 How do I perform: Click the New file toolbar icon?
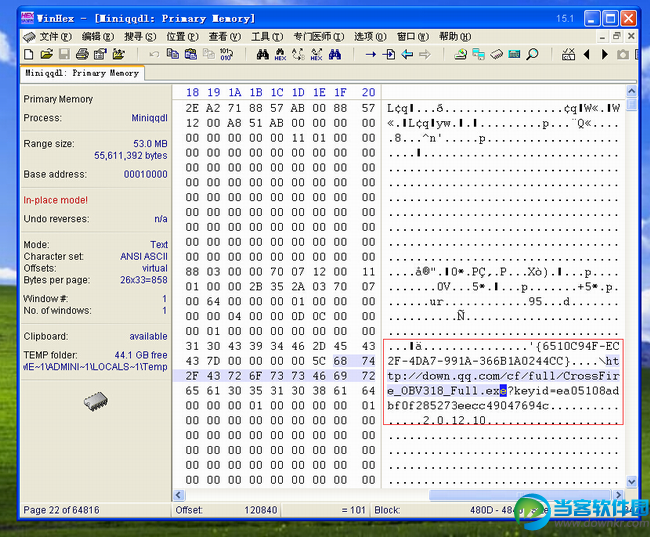[x=30, y=54]
